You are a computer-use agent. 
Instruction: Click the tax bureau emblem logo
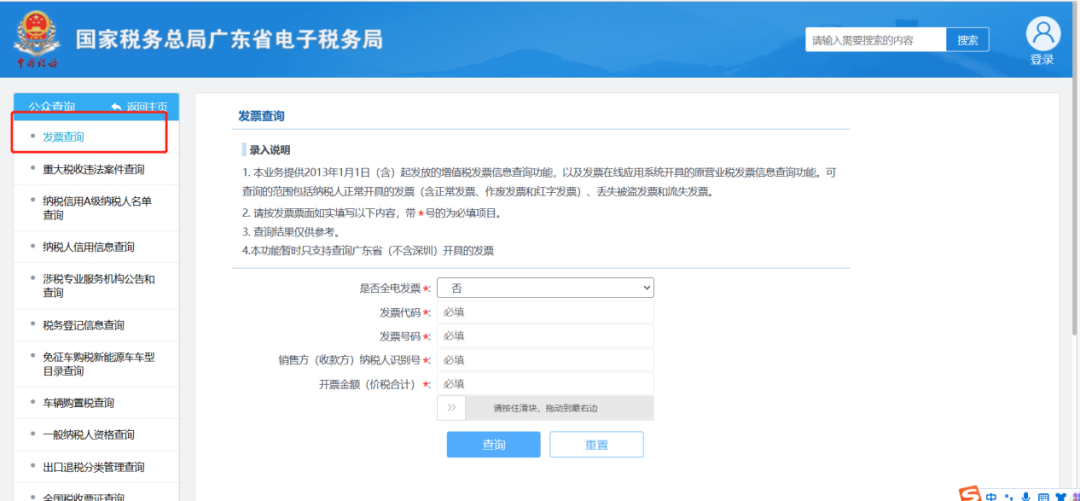[37, 40]
